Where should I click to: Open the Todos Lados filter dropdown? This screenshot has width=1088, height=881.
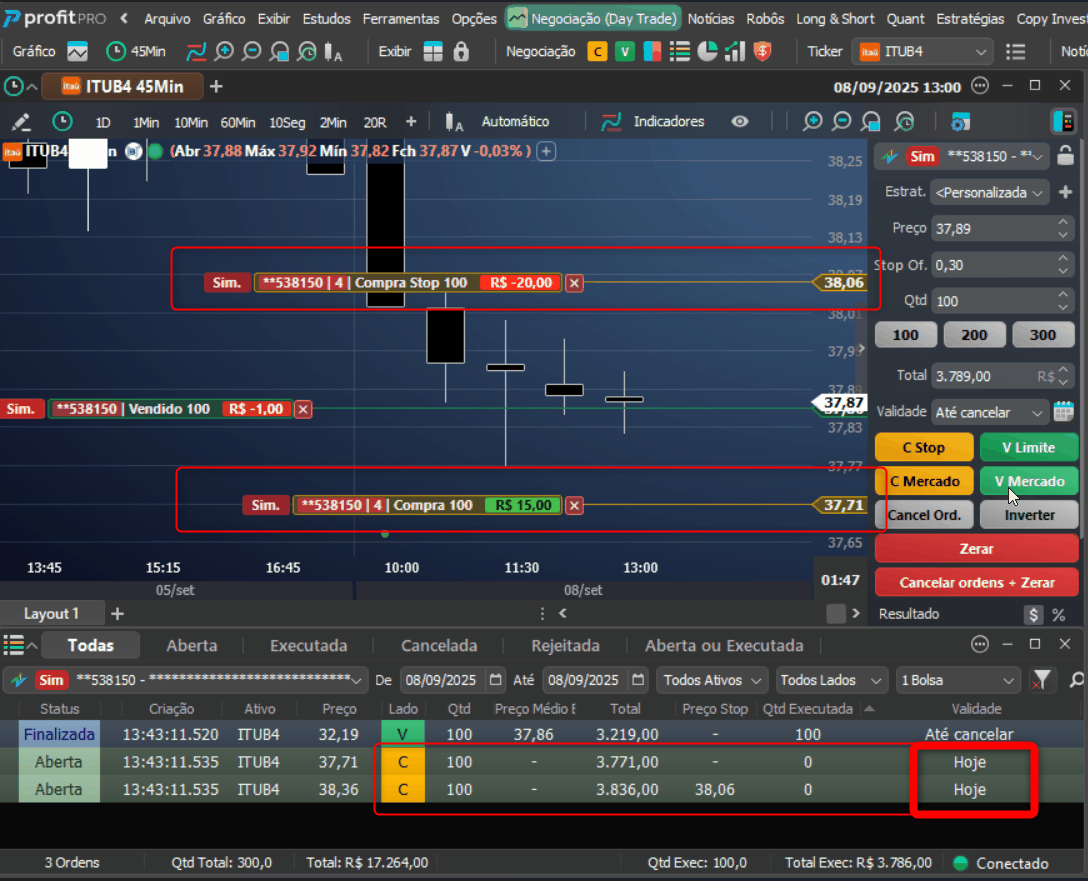[x=830, y=681]
